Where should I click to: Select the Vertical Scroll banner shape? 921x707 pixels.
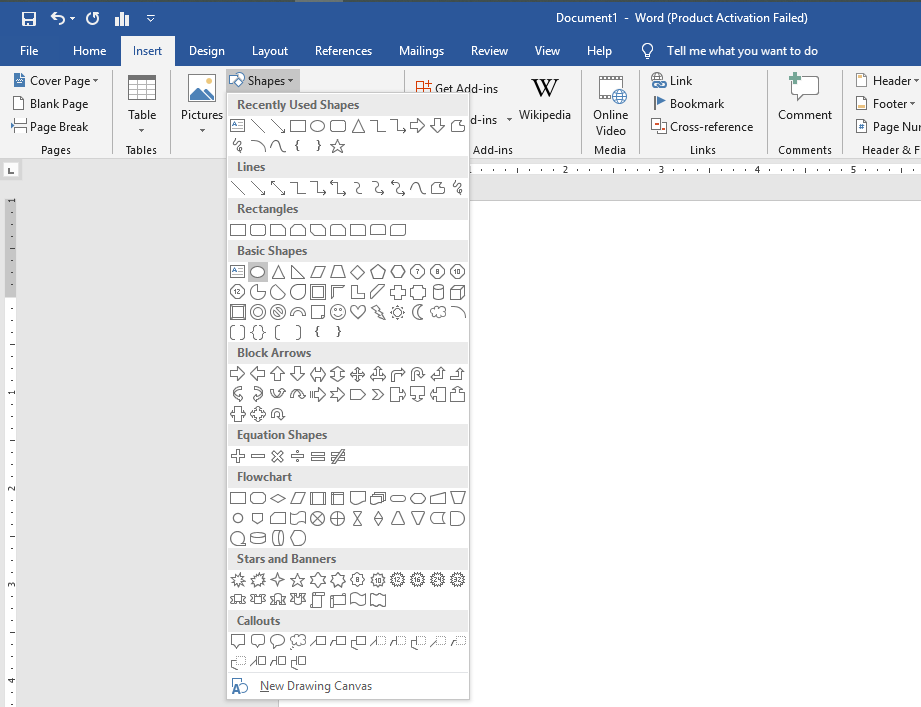pyautogui.click(x=318, y=600)
